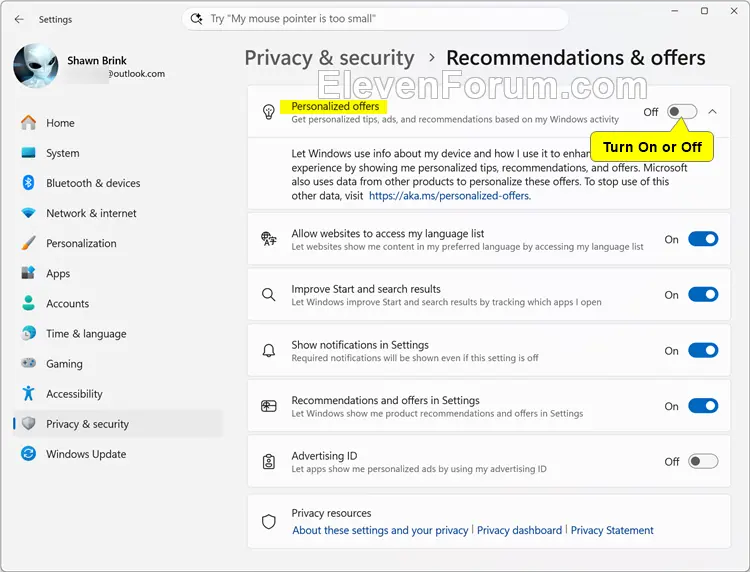Click the Shawn Brink account name
The width and height of the screenshot is (750, 572).
[97, 61]
